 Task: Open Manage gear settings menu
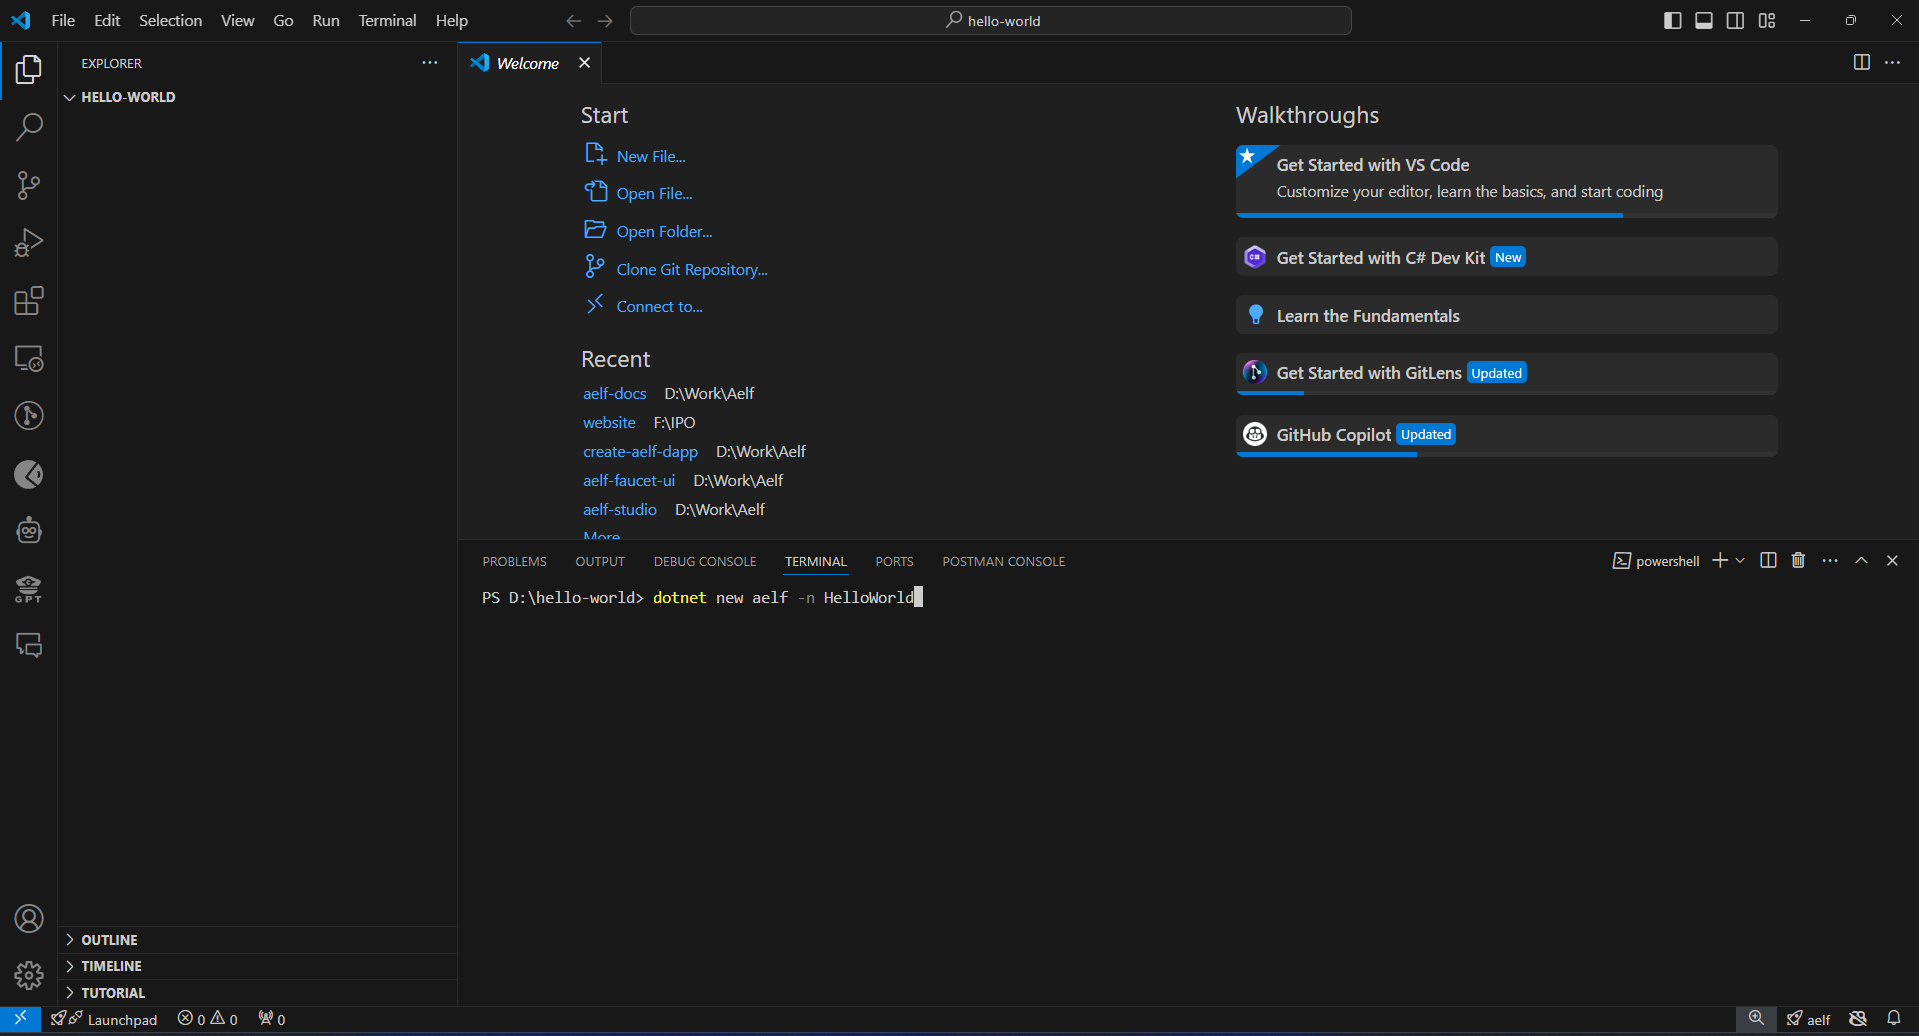29,975
